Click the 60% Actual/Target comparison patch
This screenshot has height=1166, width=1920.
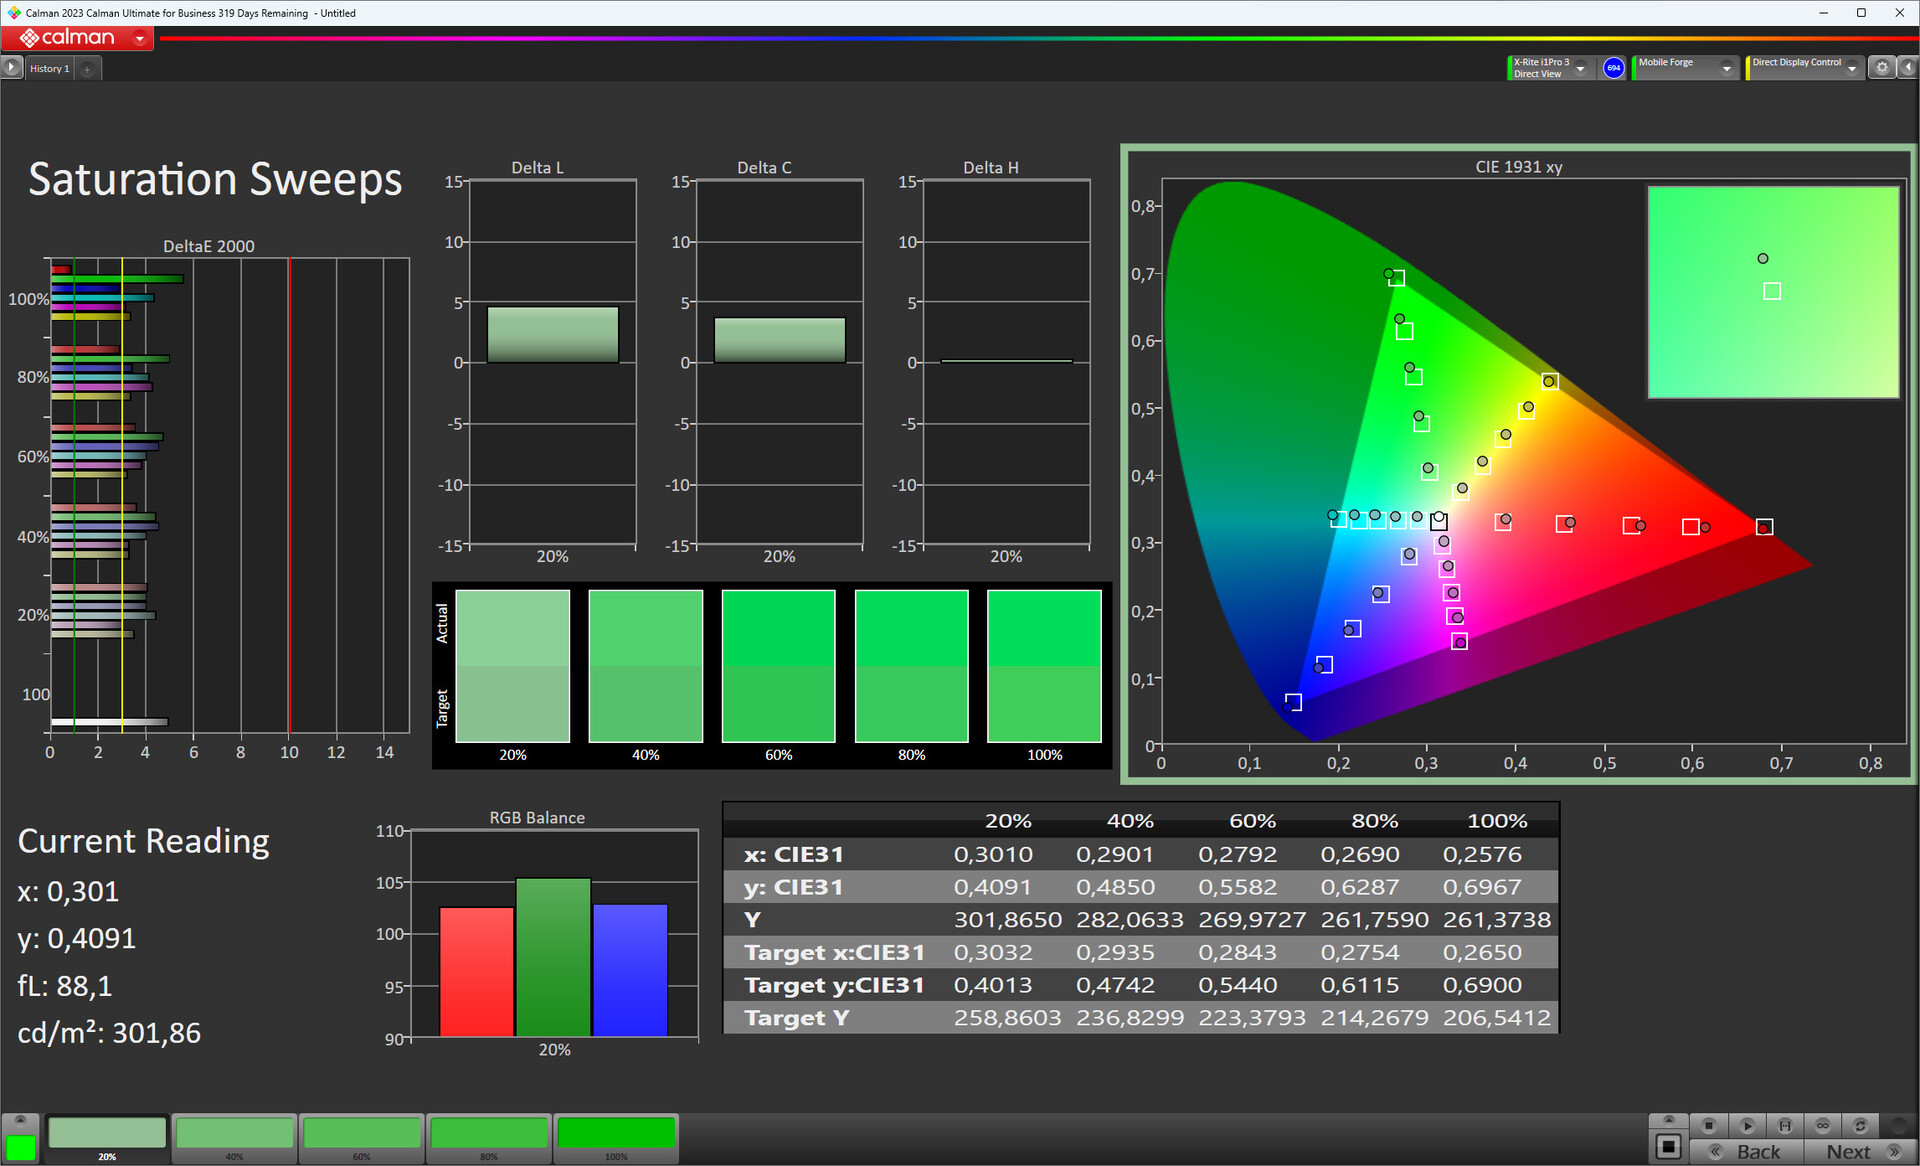778,665
